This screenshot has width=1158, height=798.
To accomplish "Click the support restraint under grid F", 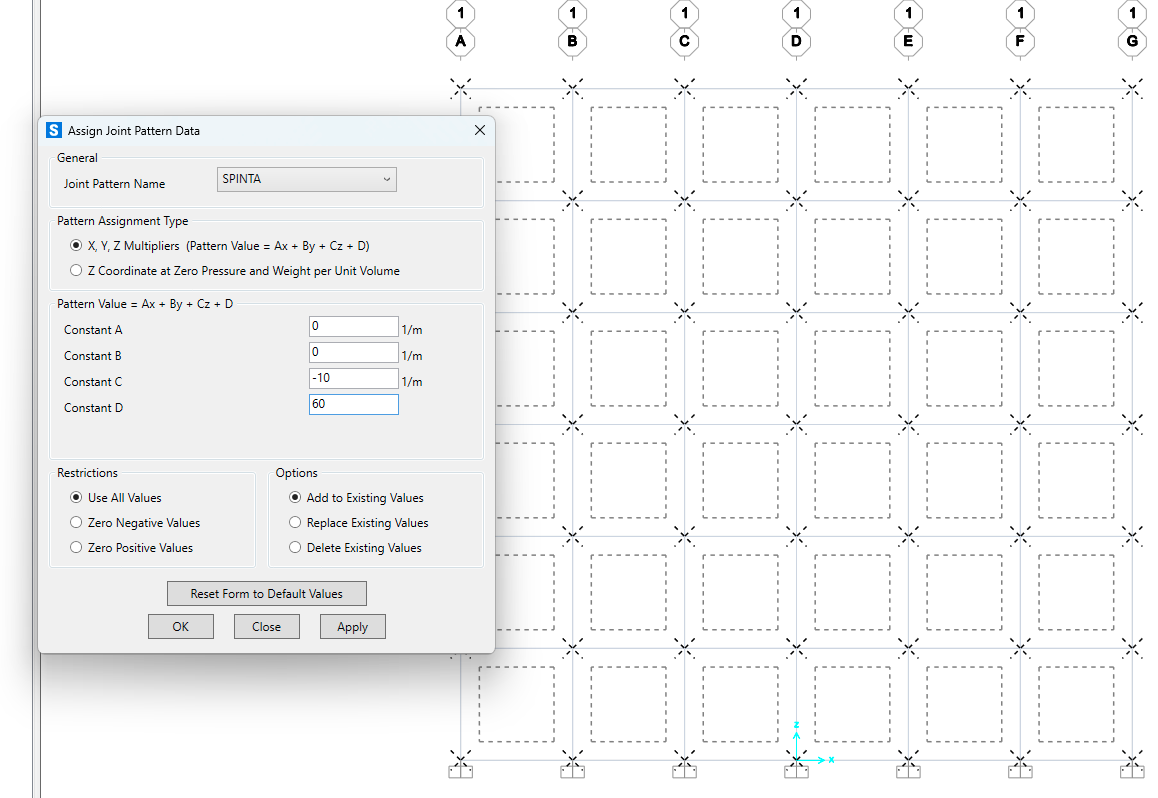I will (1020, 770).
